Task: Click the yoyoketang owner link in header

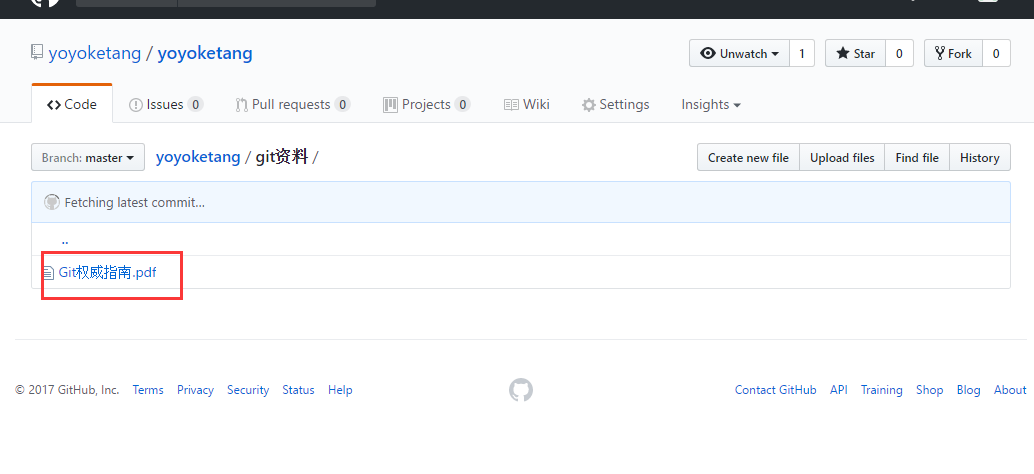Action: click(95, 53)
